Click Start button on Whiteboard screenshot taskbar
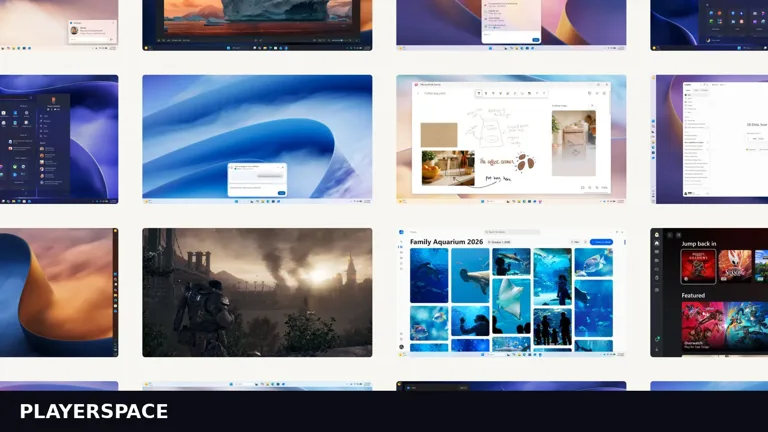The width and height of the screenshot is (768, 432). (482, 201)
